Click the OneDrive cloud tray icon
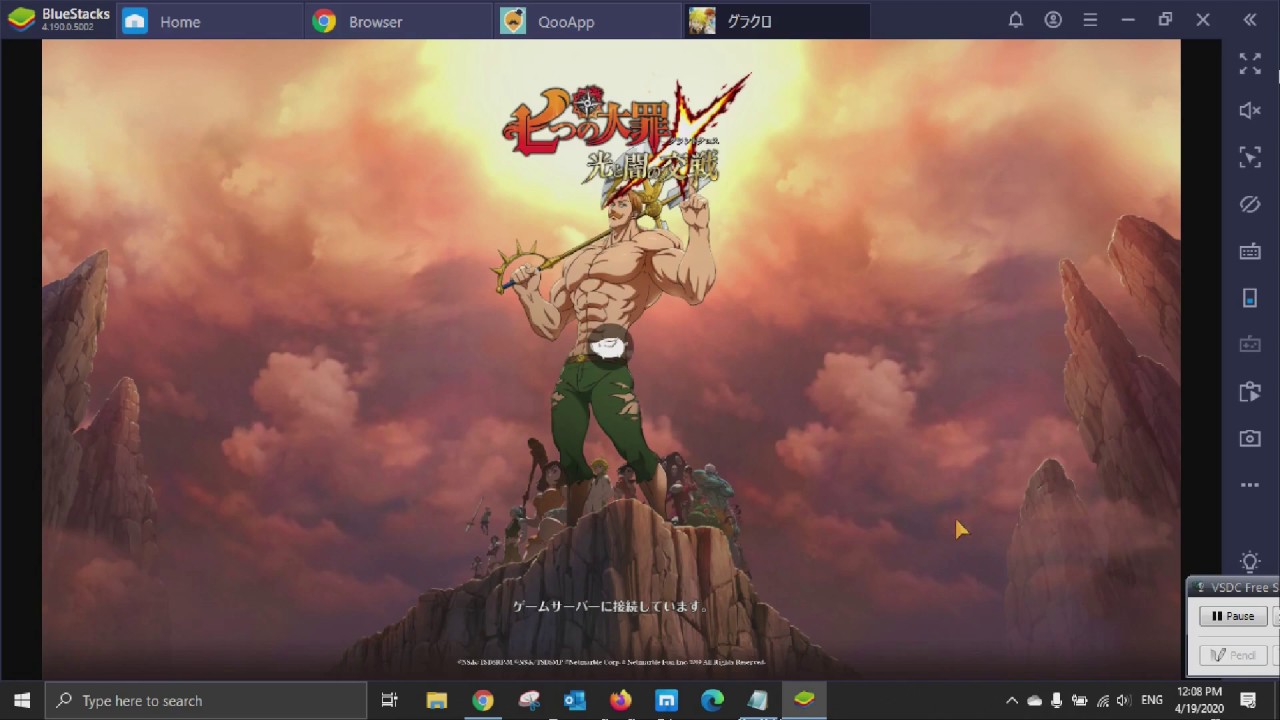Viewport: 1280px width, 720px height. [x=1035, y=700]
